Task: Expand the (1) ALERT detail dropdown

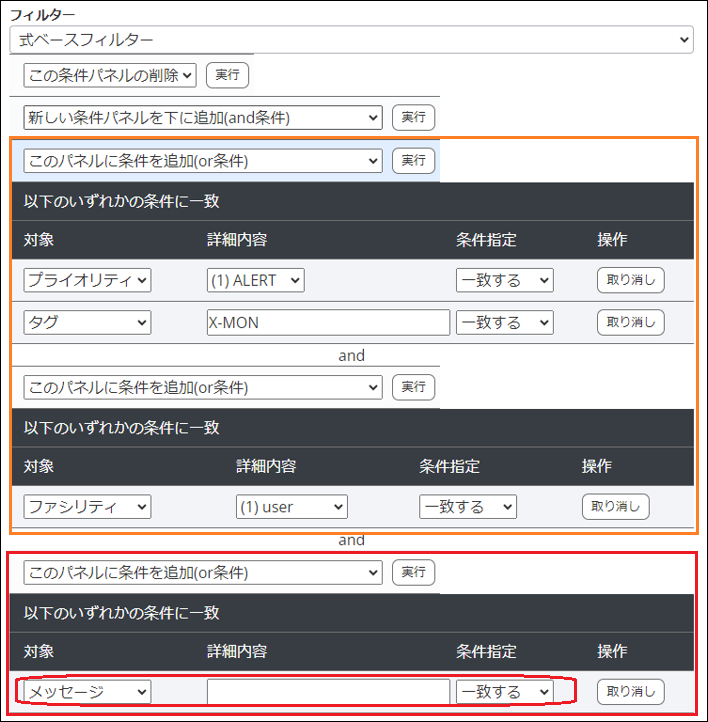Action: point(255,280)
